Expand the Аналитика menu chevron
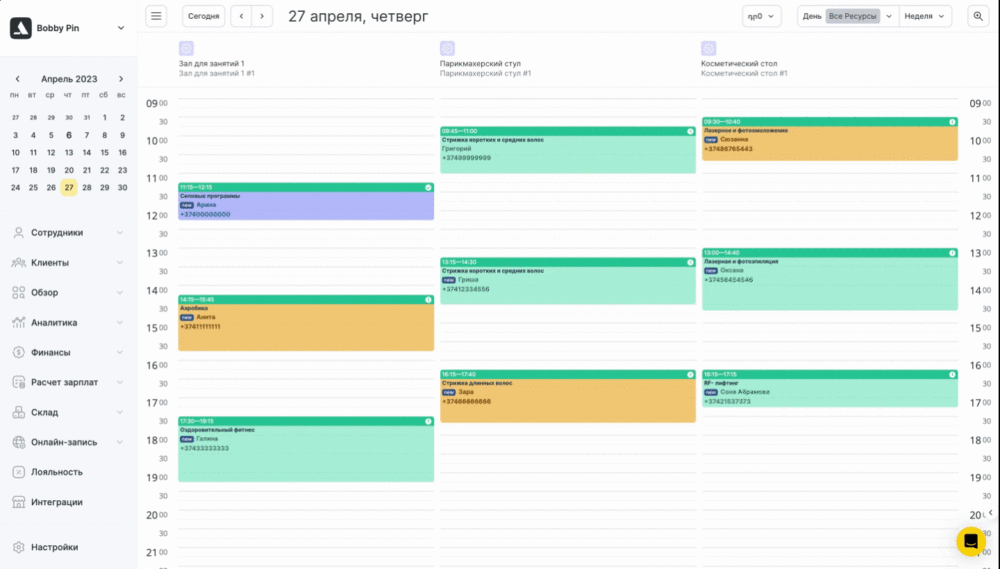1000x569 pixels. click(x=120, y=323)
